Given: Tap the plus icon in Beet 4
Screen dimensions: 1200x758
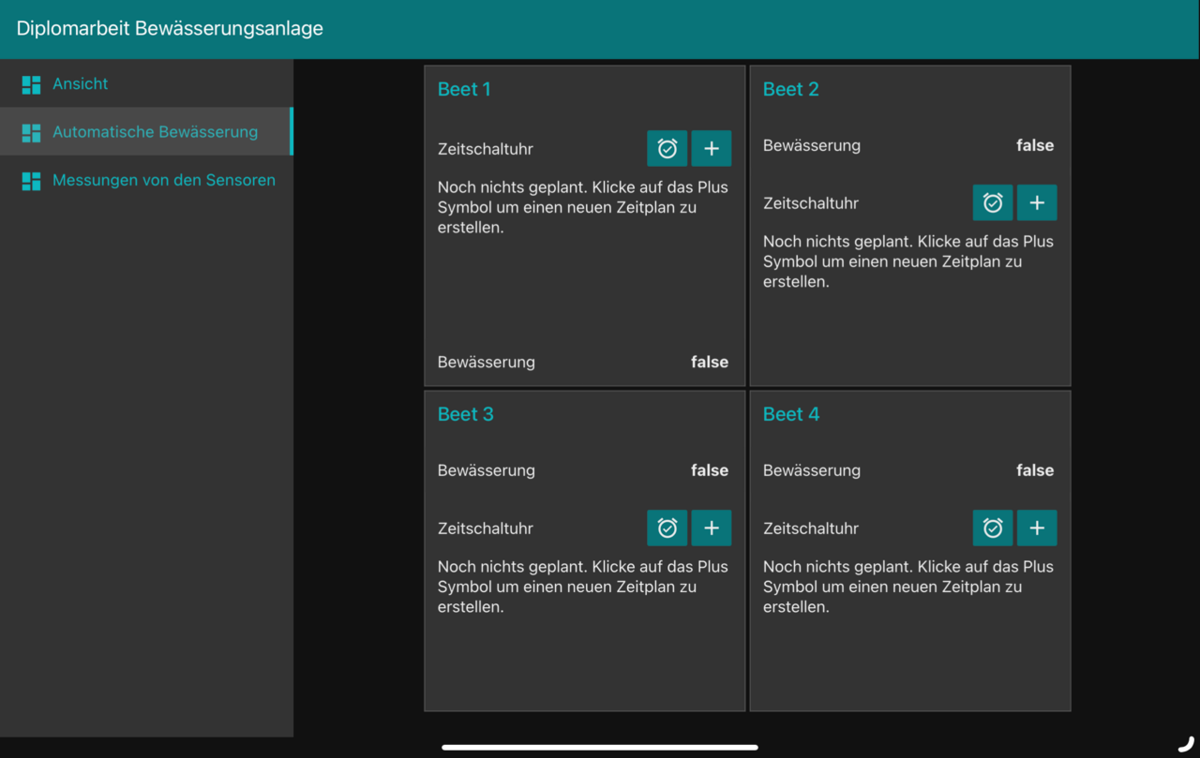Looking at the screenshot, I should 1037,528.
